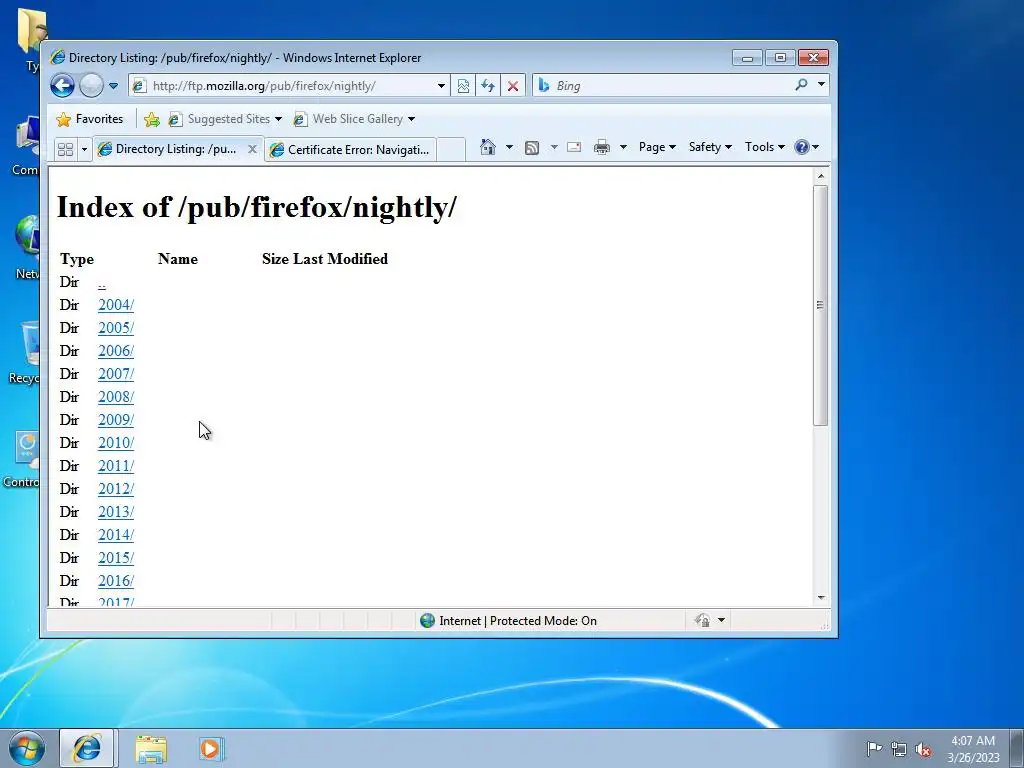Open the 2016/ directory link
Screen dimensions: 1024x768
[x=116, y=581]
